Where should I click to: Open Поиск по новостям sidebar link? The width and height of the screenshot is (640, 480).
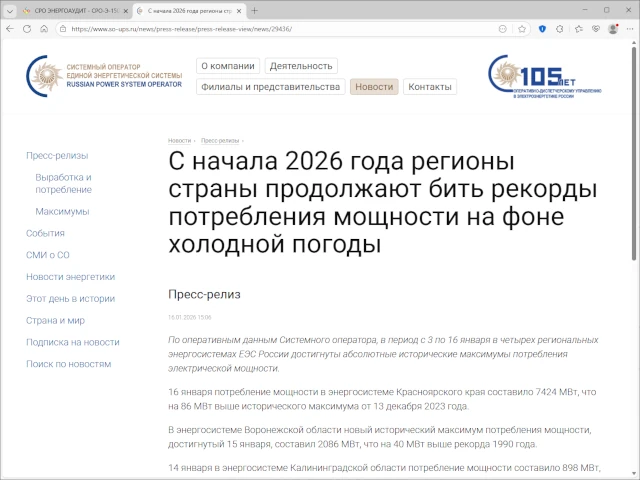tap(69, 364)
